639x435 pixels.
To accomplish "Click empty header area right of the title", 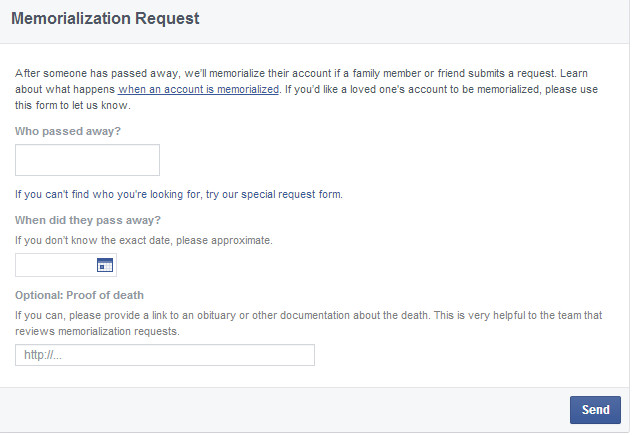I will click(x=420, y=18).
